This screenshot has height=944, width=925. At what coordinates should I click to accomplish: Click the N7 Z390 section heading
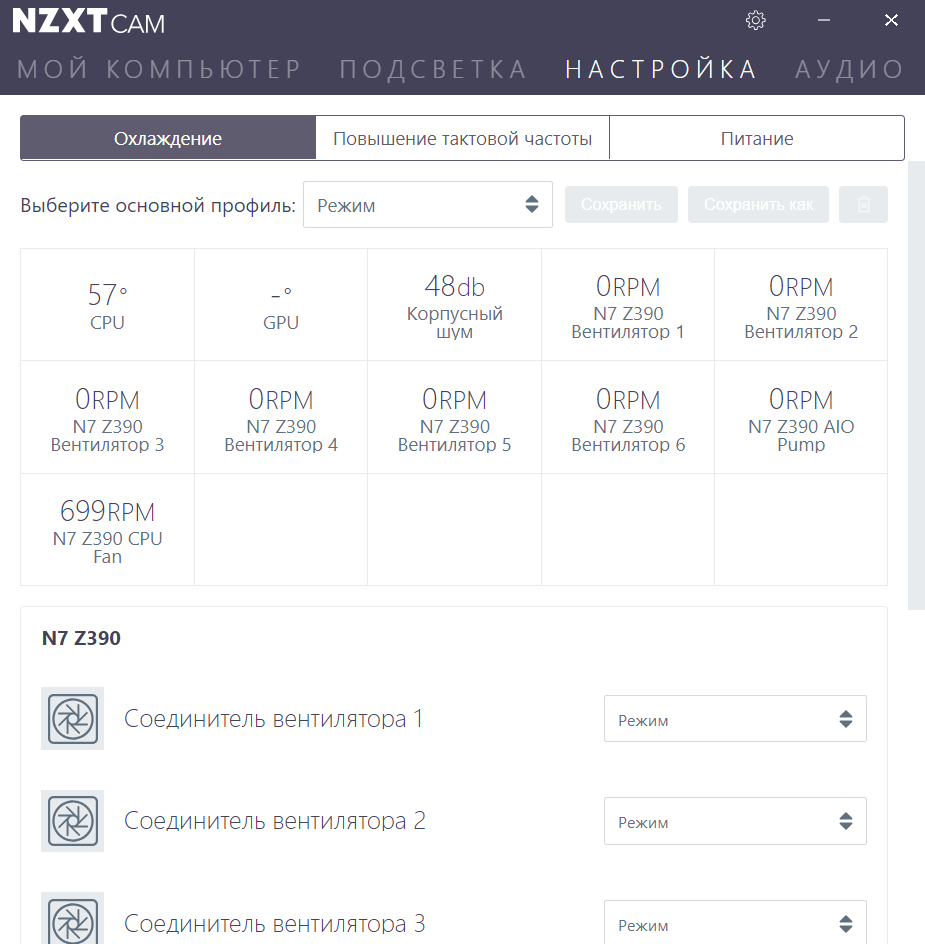81,638
